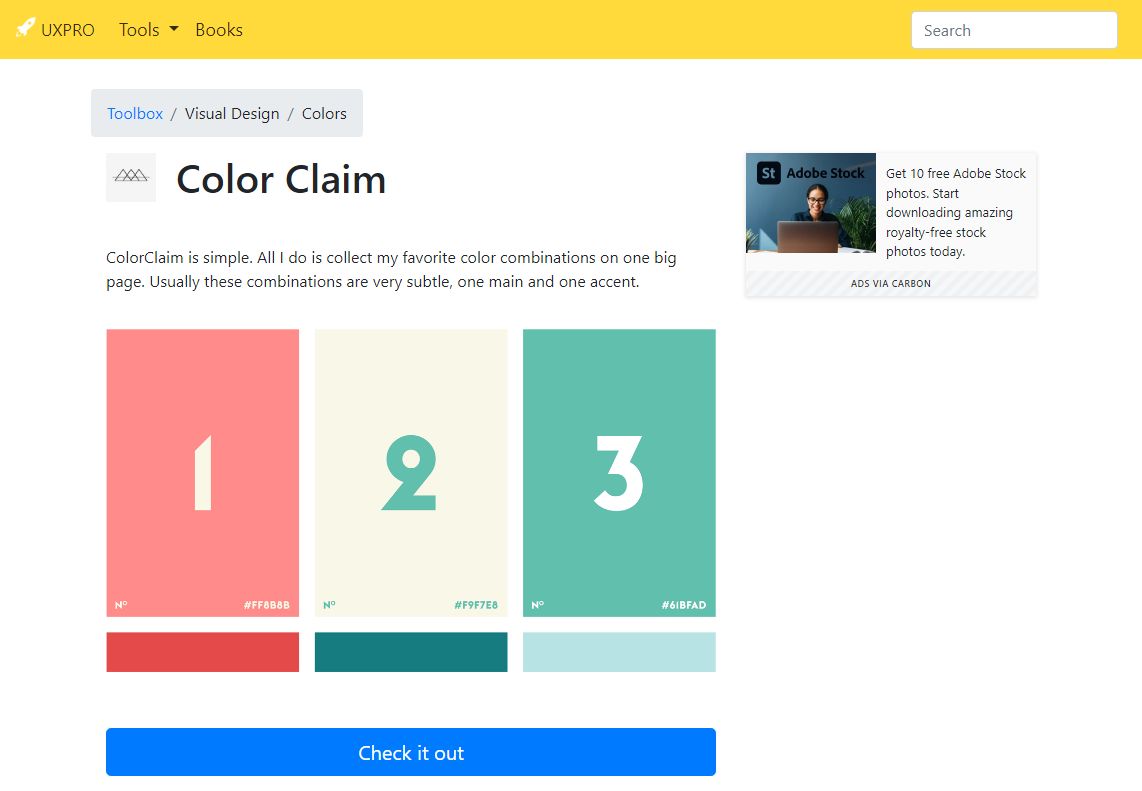Click hex code #F9F7E8 label
1142x791 pixels.
coord(476,605)
